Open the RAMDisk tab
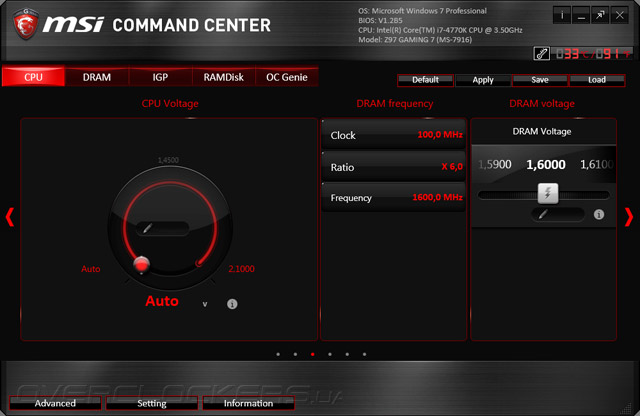Image resolution: width=640 pixels, height=416 pixels. (x=224, y=77)
